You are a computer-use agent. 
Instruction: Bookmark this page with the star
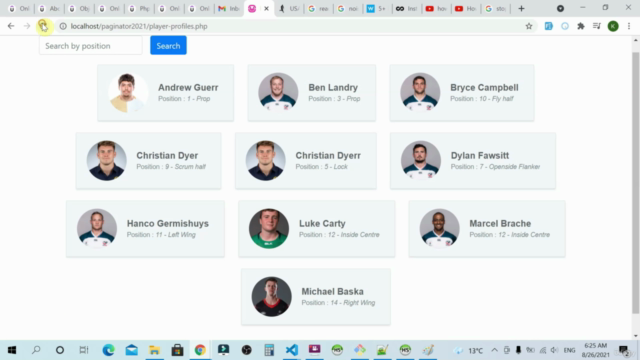pos(529,26)
